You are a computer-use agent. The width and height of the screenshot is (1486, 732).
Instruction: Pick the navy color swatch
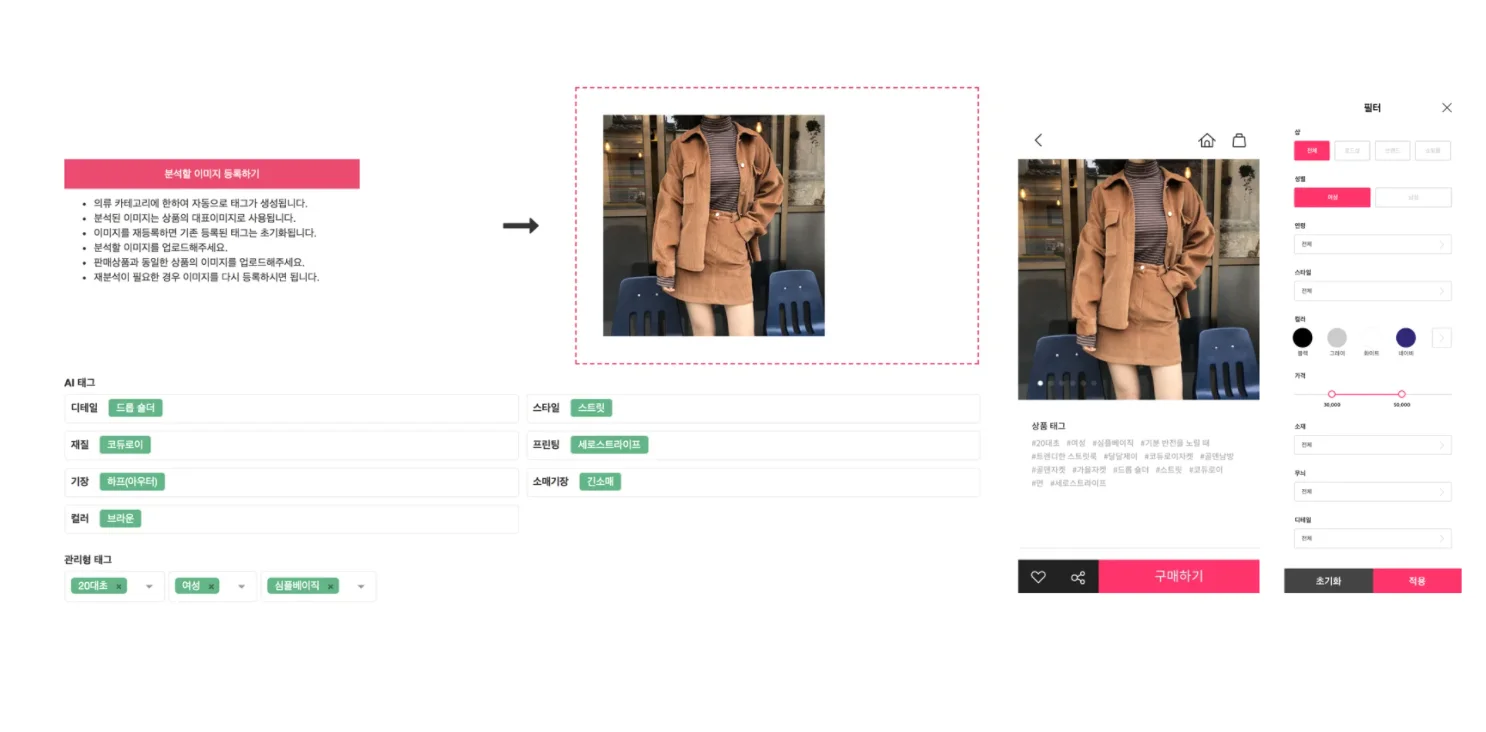(1405, 338)
